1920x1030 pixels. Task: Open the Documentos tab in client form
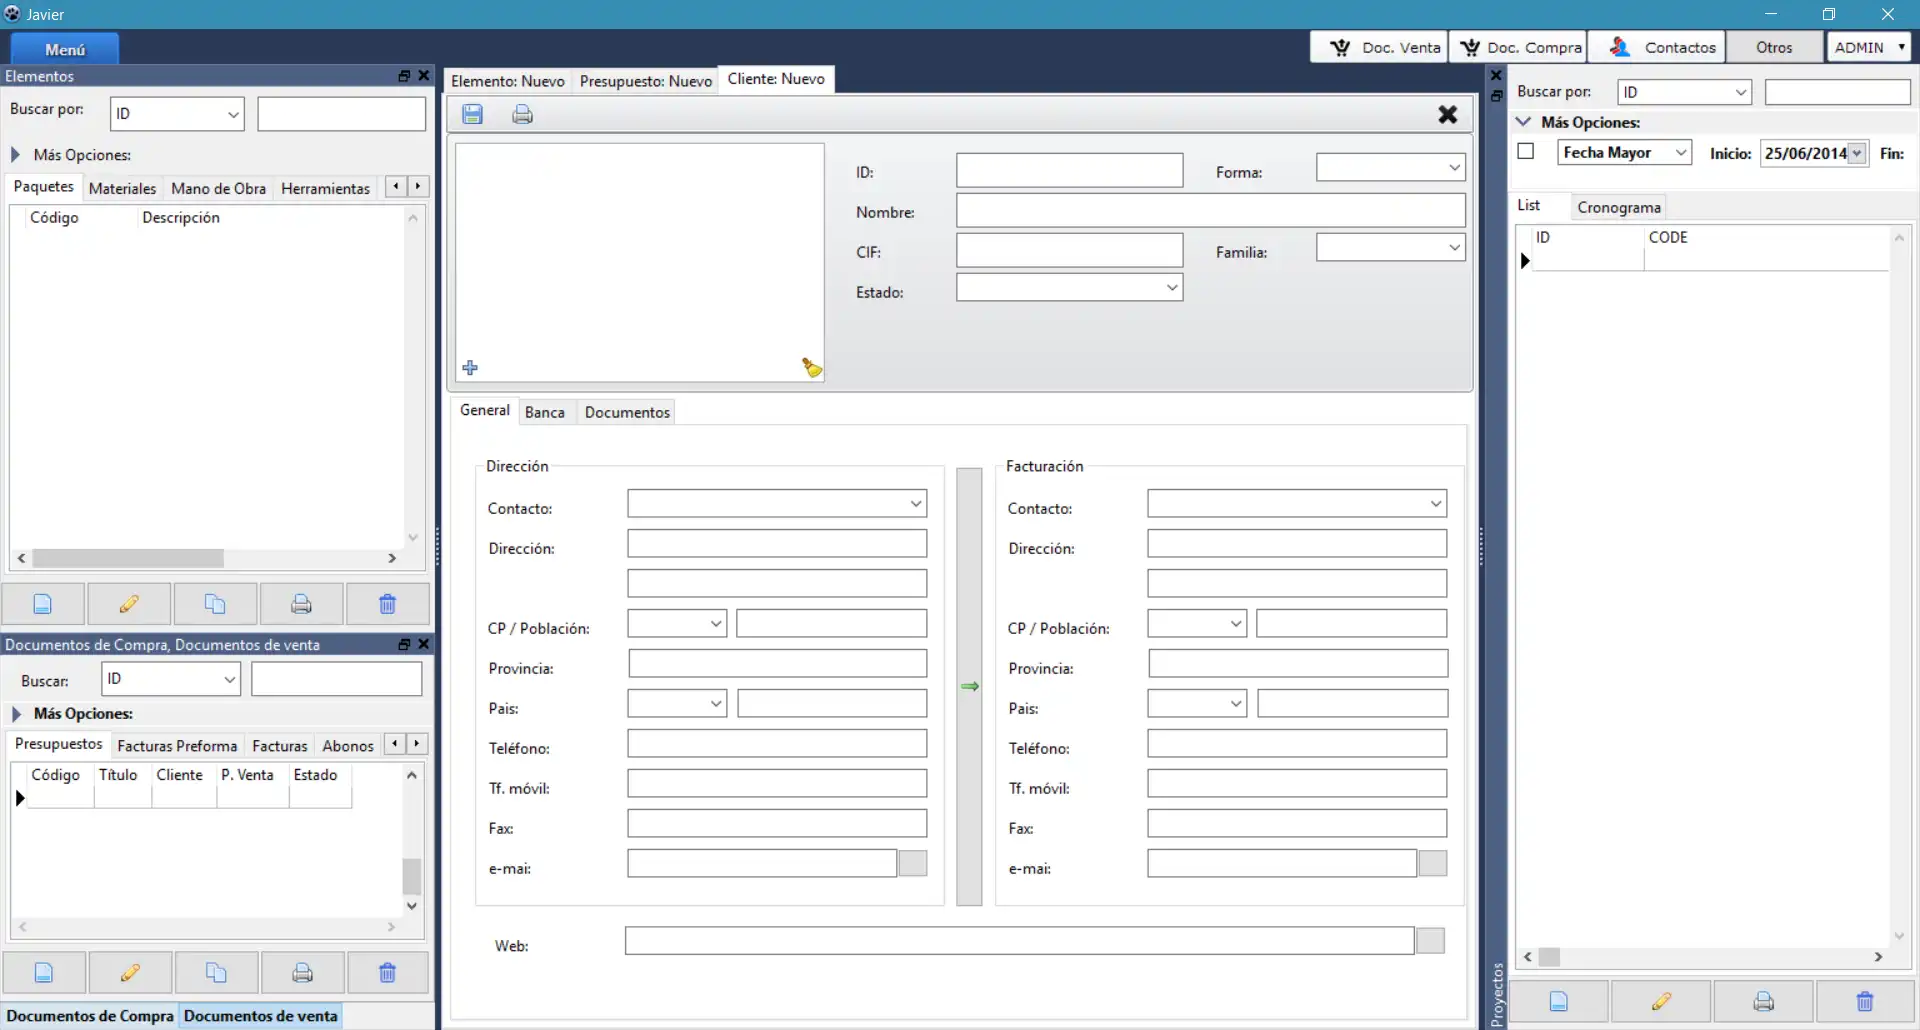627,412
